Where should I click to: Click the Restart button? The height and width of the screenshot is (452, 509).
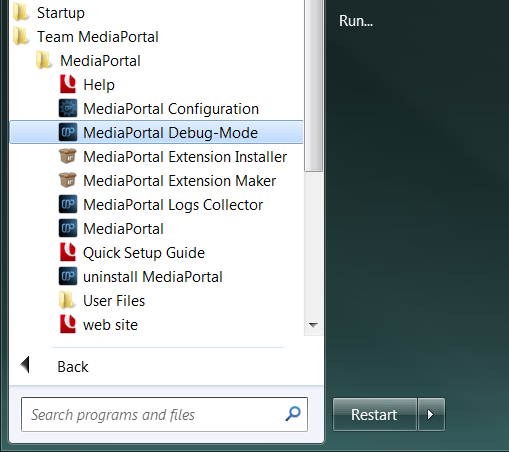click(x=375, y=415)
